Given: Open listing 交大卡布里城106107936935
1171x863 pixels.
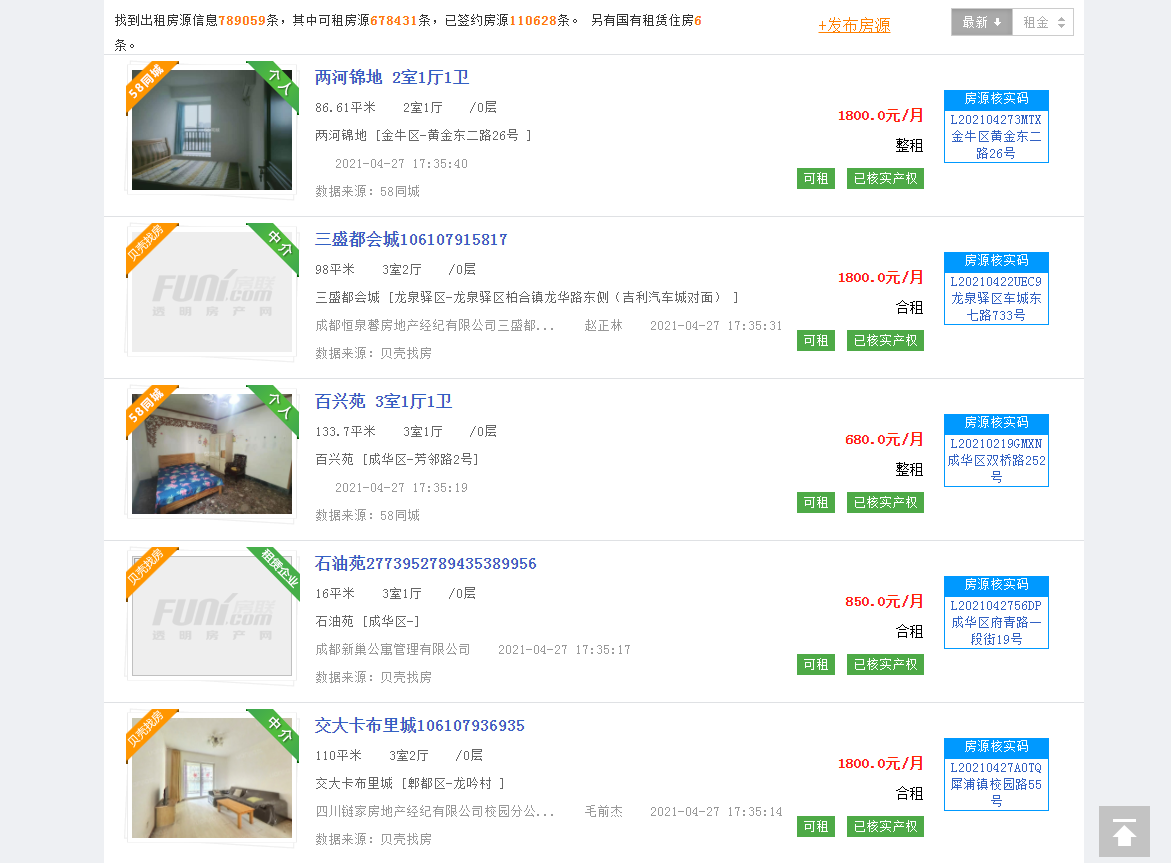Looking at the screenshot, I should coord(419,726).
